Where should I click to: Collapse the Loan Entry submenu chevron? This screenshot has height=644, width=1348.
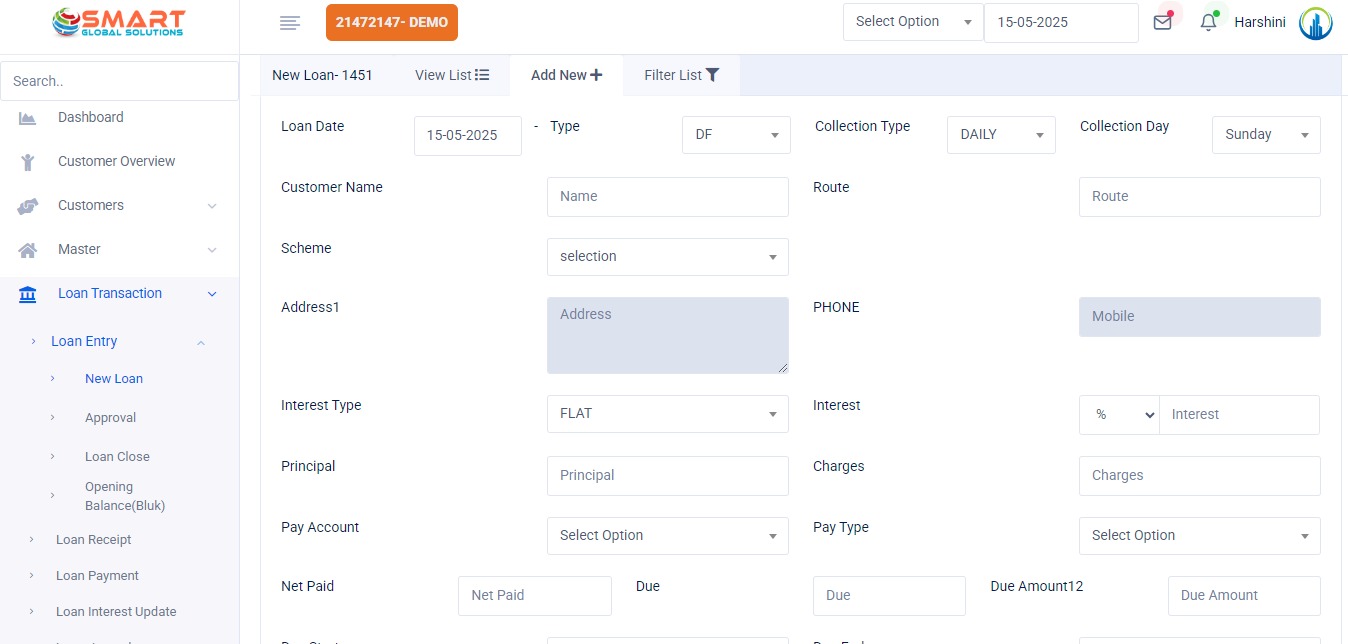click(201, 343)
